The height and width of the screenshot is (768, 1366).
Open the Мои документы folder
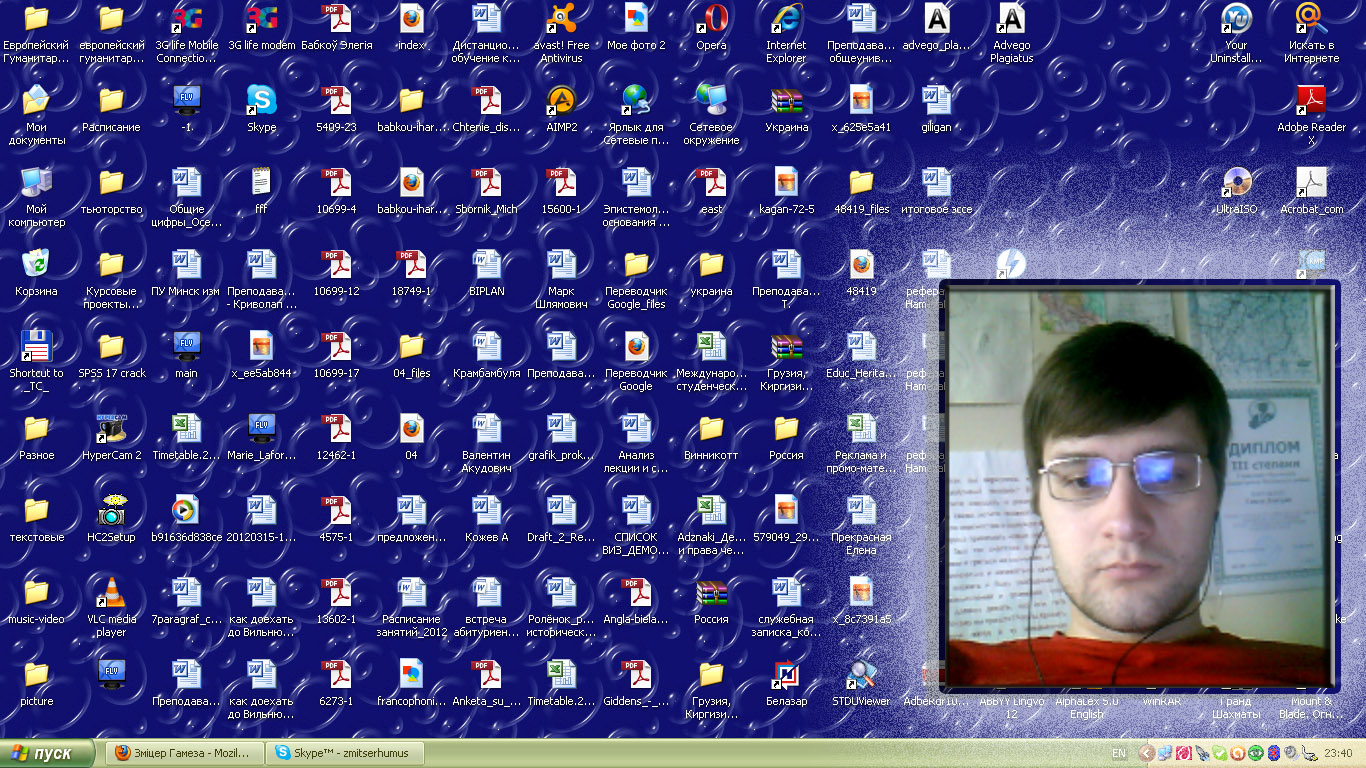(38, 100)
